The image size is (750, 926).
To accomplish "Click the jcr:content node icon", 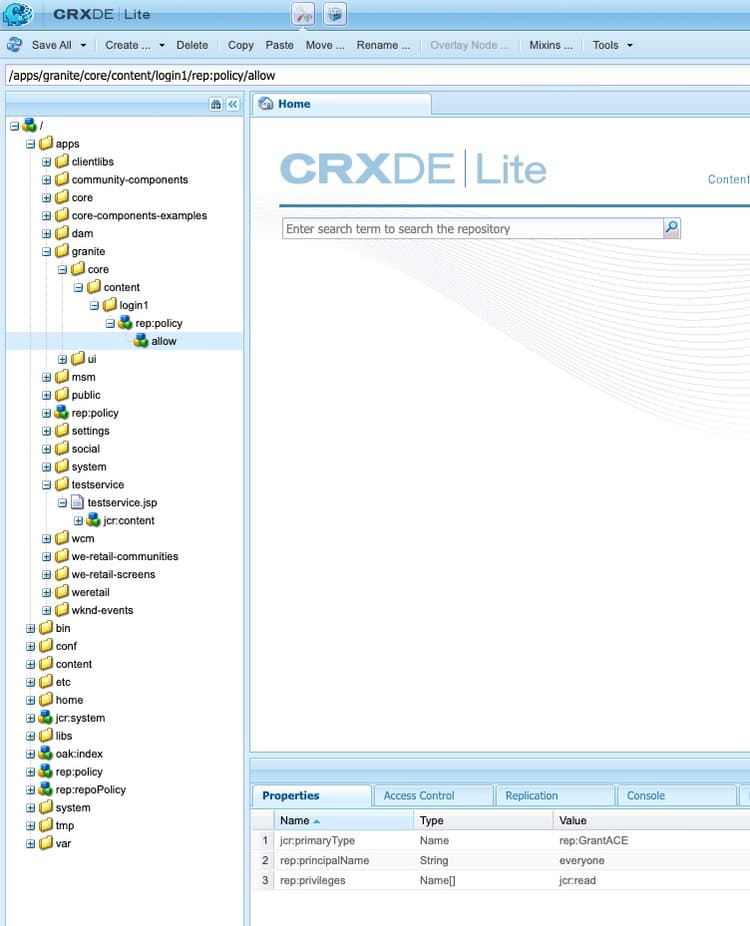I will 93,520.
